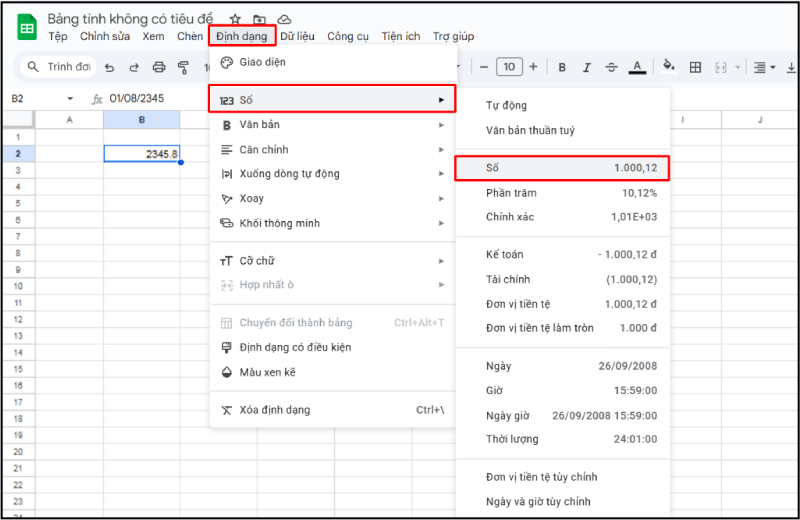800x520 pixels.
Task: Apply Đơn vị tiền tệ format
Action: [562, 304]
